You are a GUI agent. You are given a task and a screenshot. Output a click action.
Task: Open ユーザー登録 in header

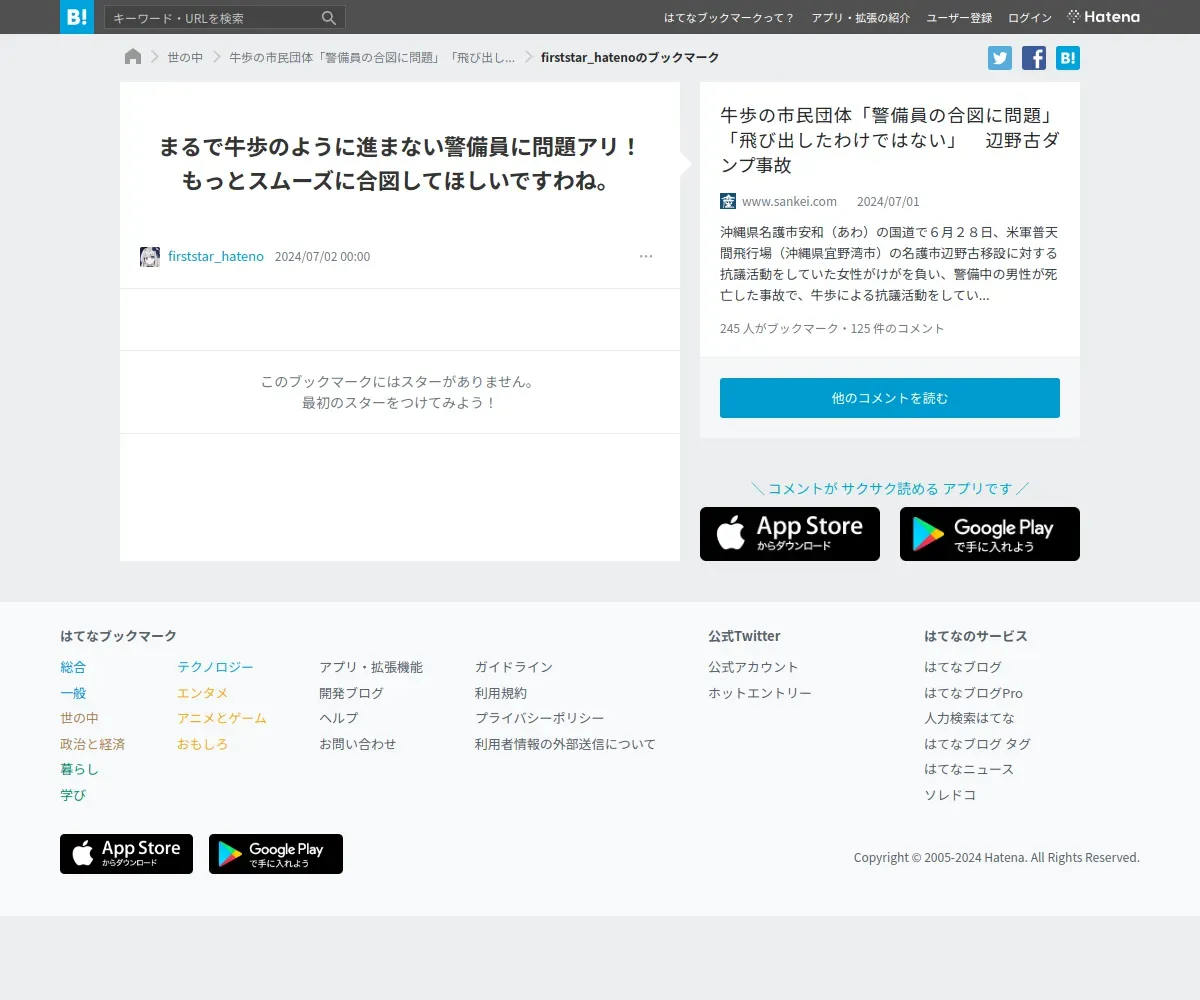pyautogui.click(x=959, y=18)
